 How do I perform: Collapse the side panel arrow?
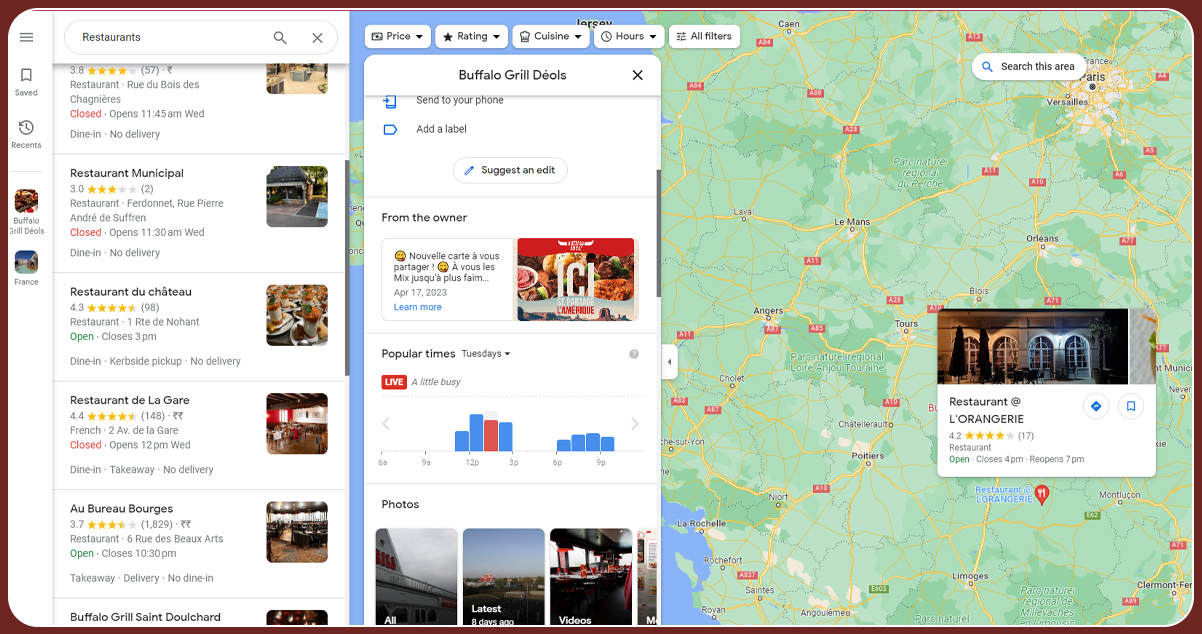pos(669,362)
